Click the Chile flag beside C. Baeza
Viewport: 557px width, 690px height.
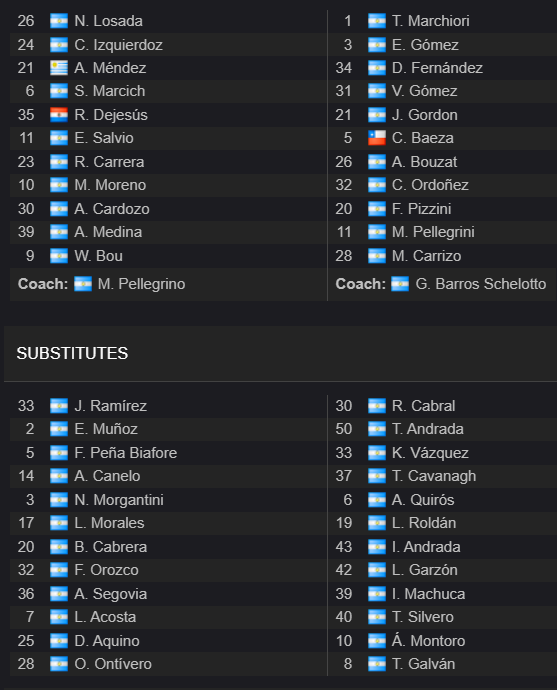tap(377, 138)
